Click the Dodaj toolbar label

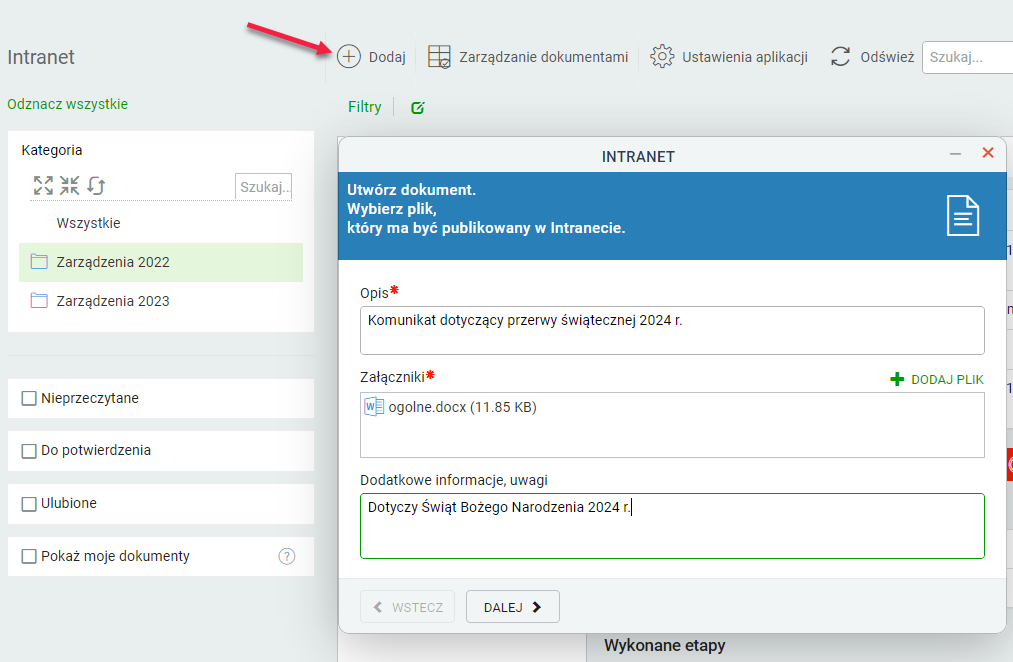click(x=387, y=57)
